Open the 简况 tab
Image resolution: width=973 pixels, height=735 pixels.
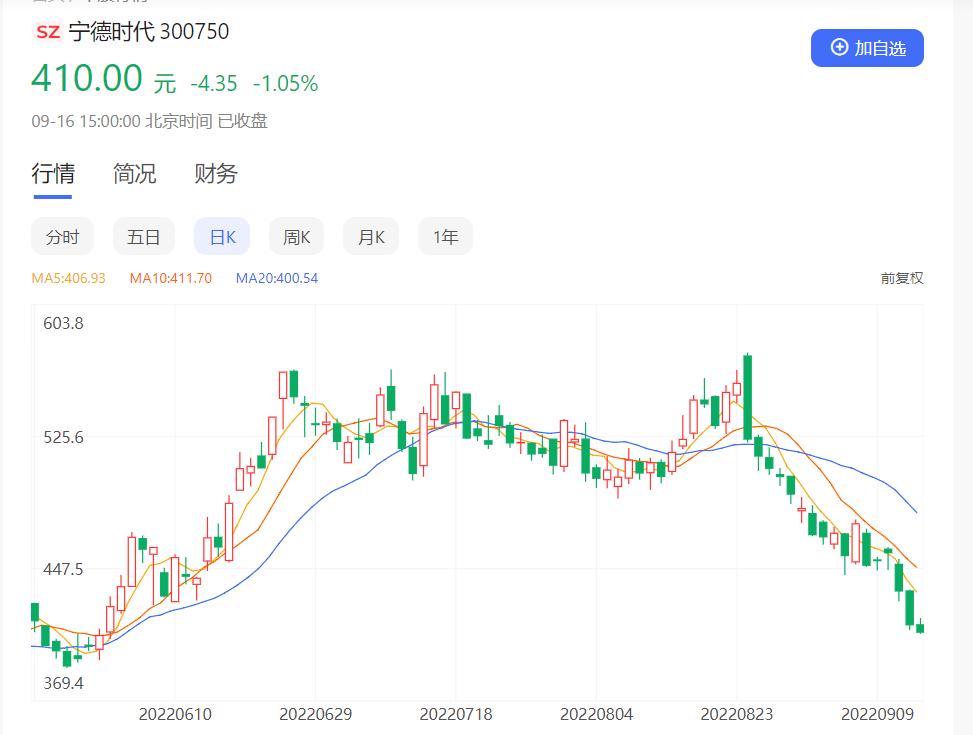(134, 174)
